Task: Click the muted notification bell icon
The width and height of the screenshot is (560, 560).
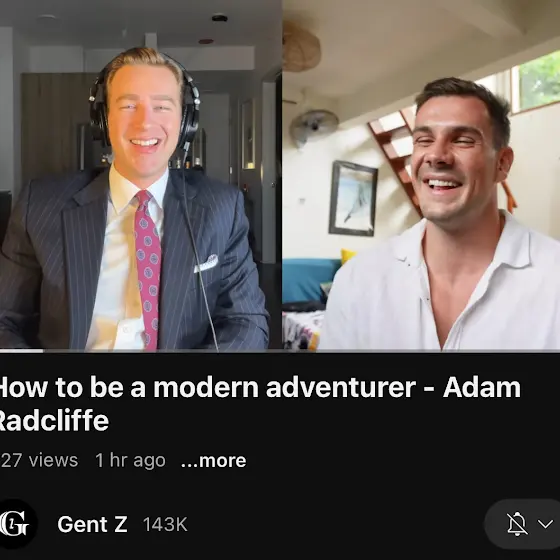Action: tap(517, 524)
